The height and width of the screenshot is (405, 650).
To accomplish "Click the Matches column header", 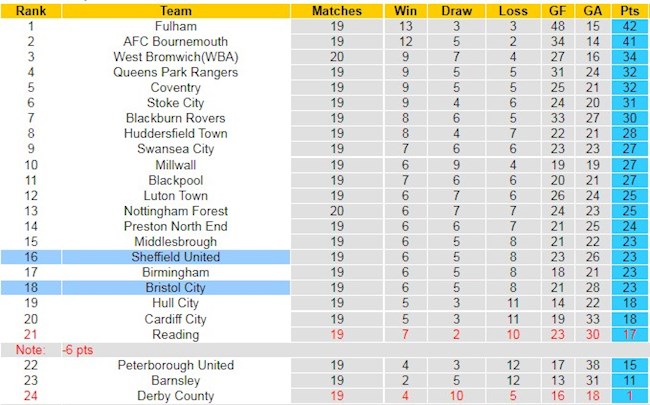I will 339,10.
